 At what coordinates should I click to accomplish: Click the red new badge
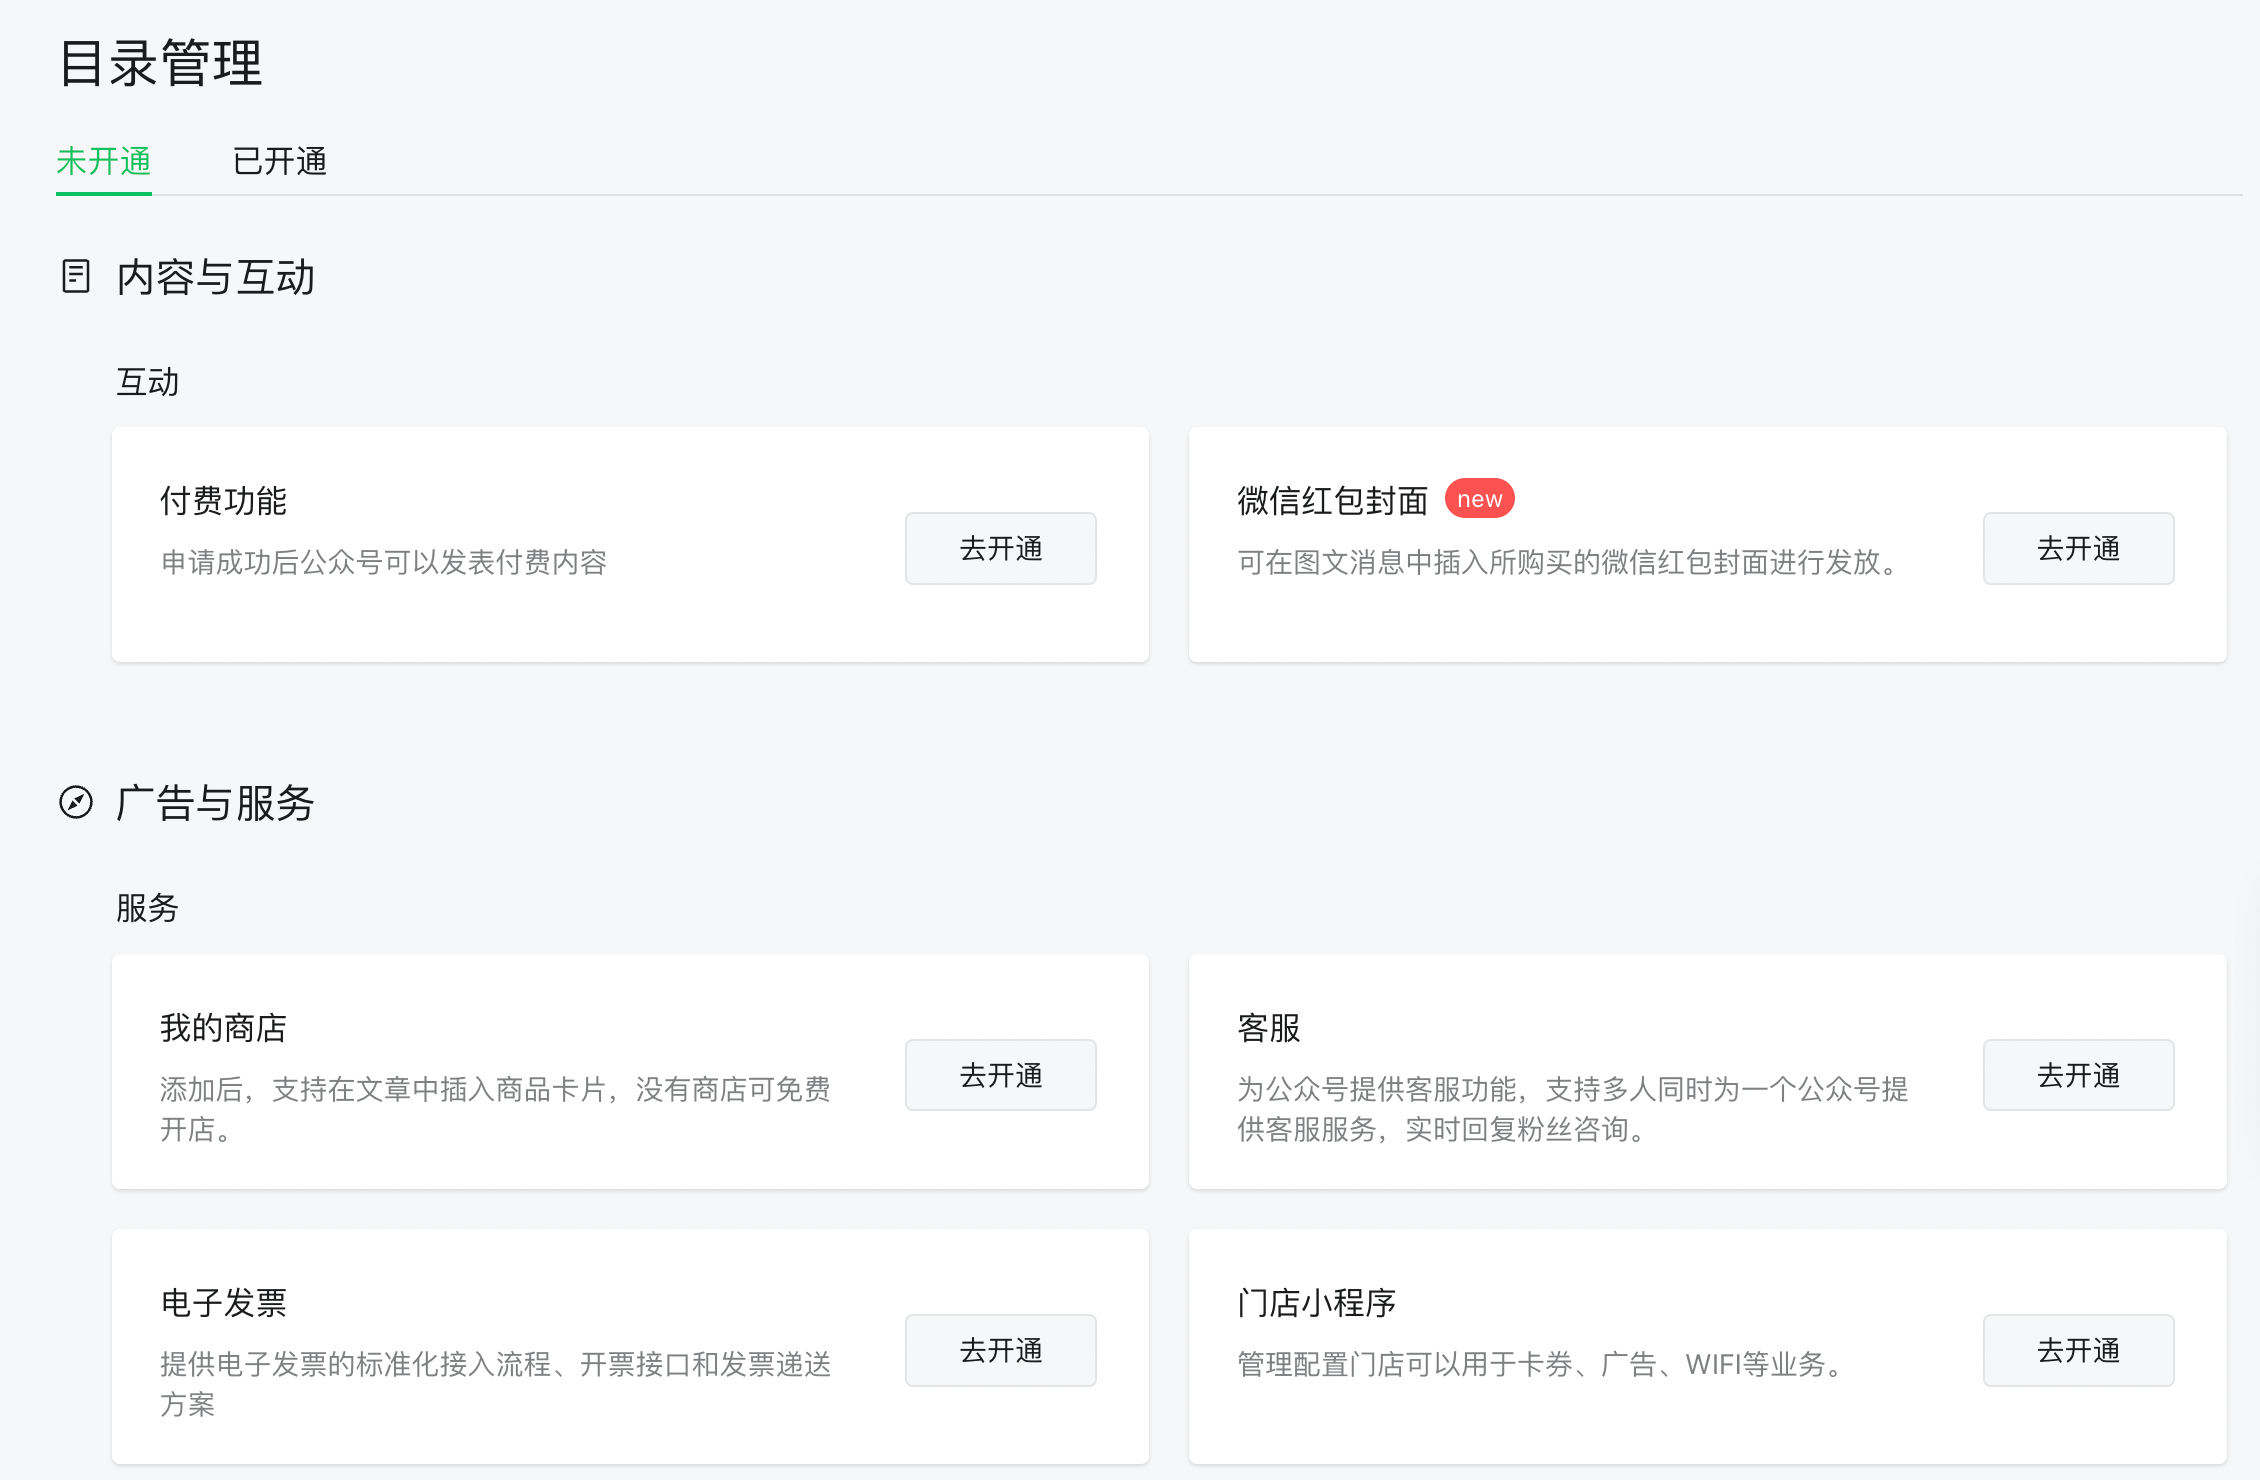(1479, 499)
